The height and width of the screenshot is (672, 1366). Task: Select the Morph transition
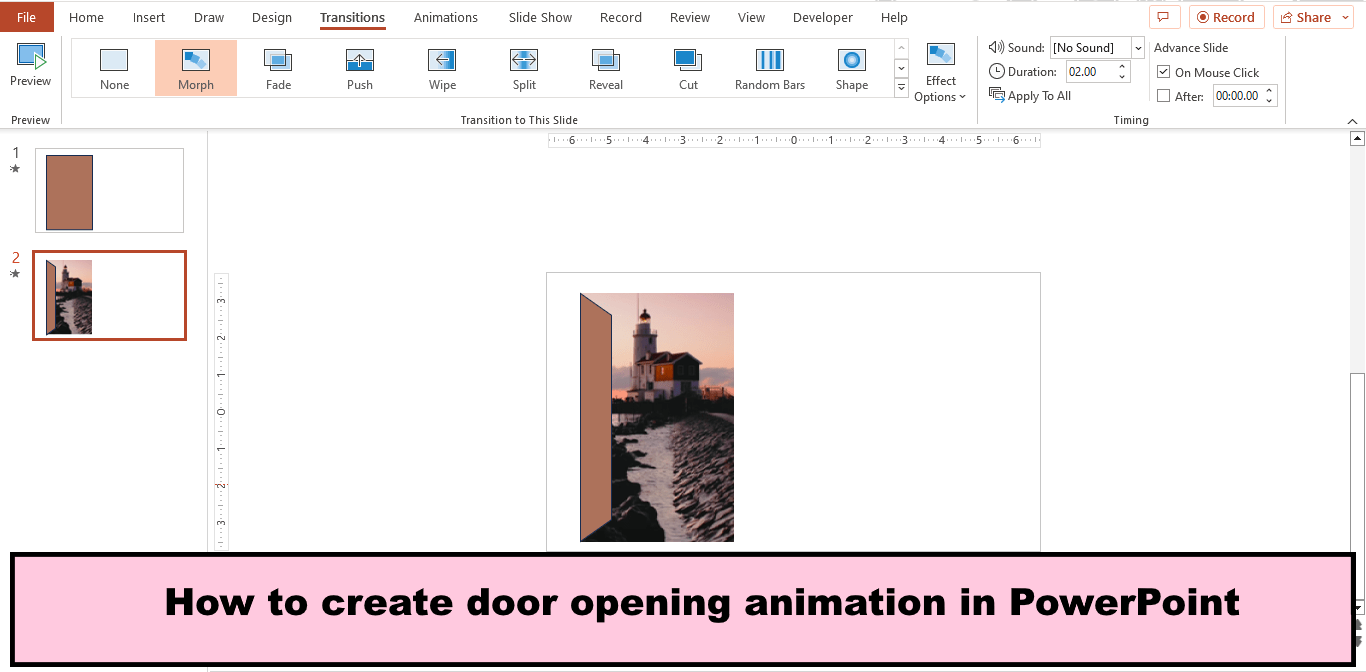(196, 68)
